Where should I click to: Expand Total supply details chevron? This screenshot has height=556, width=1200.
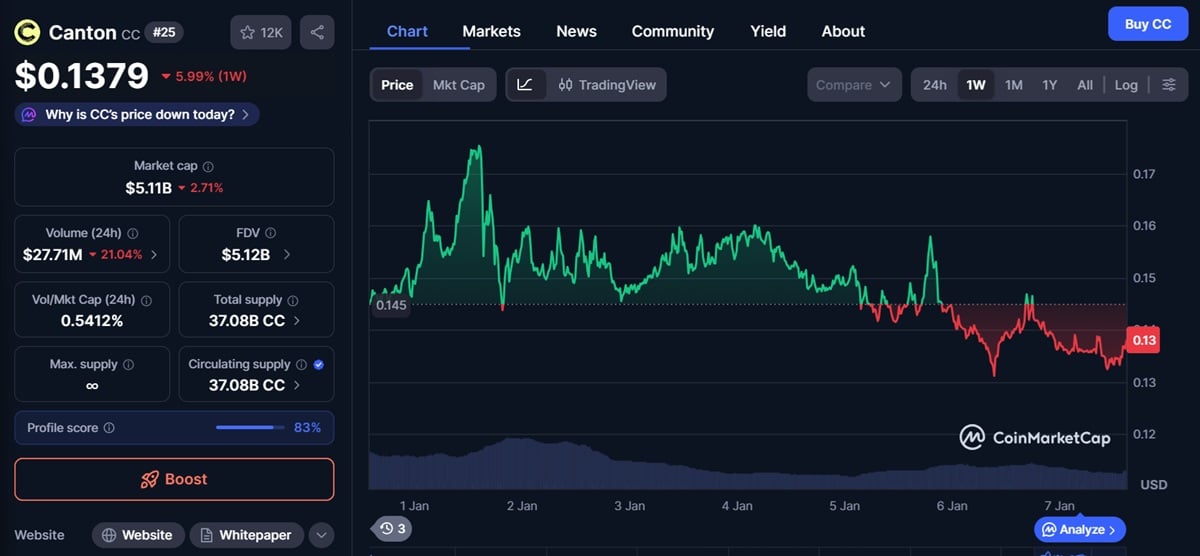coord(298,321)
